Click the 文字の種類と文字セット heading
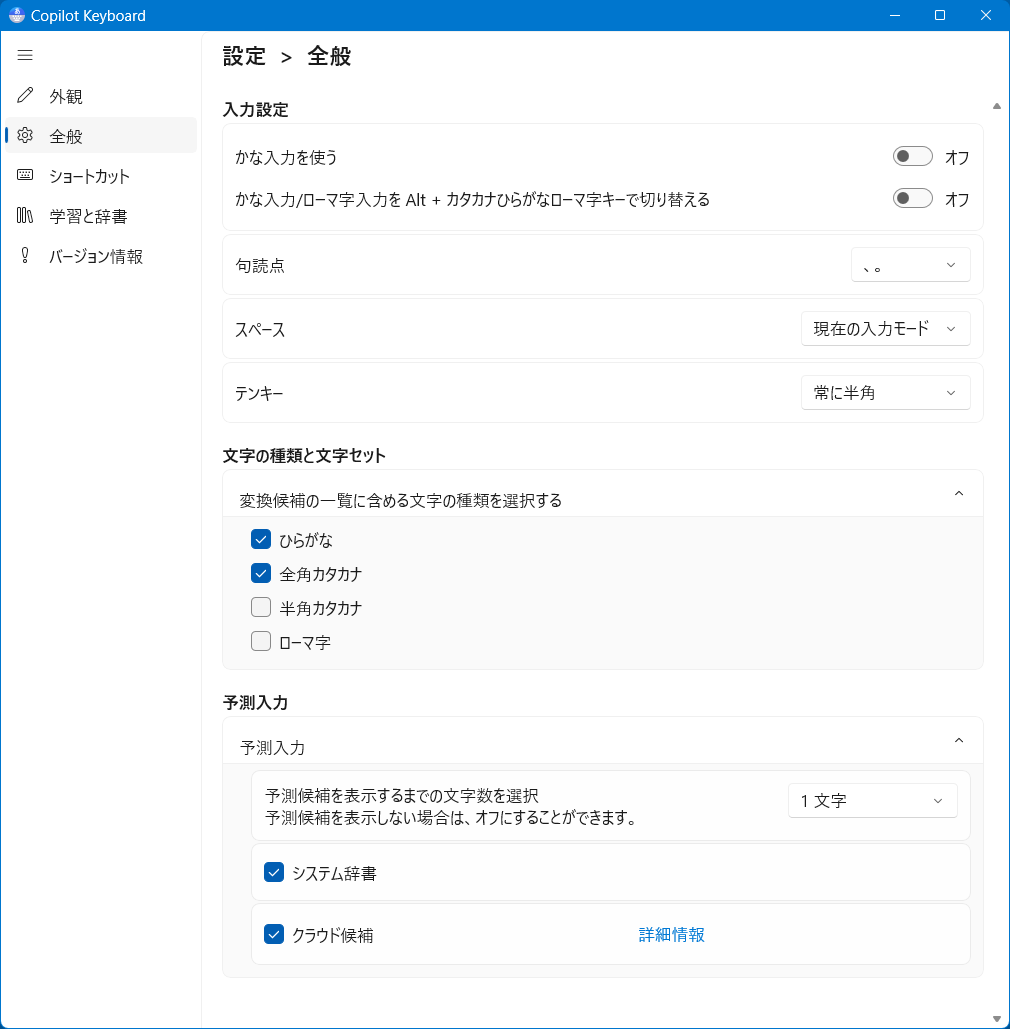This screenshot has height=1029, width=1010. click(x=304, y=455)
